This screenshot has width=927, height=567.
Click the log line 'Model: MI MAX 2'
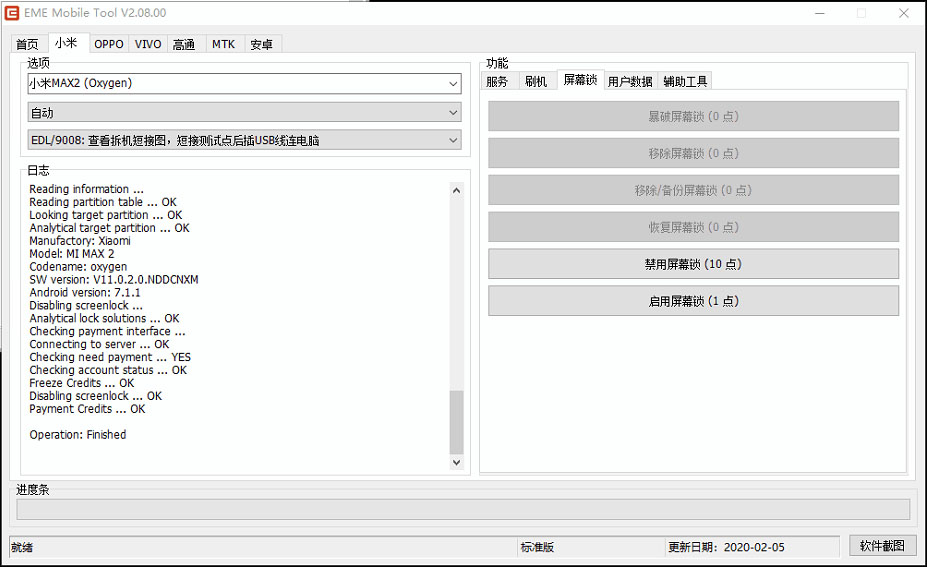[x=72, y=254]
